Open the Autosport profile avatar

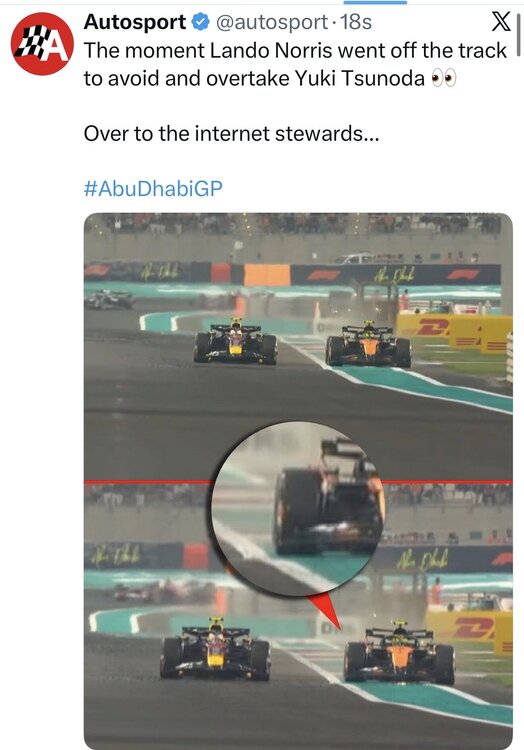coord(42,44)
